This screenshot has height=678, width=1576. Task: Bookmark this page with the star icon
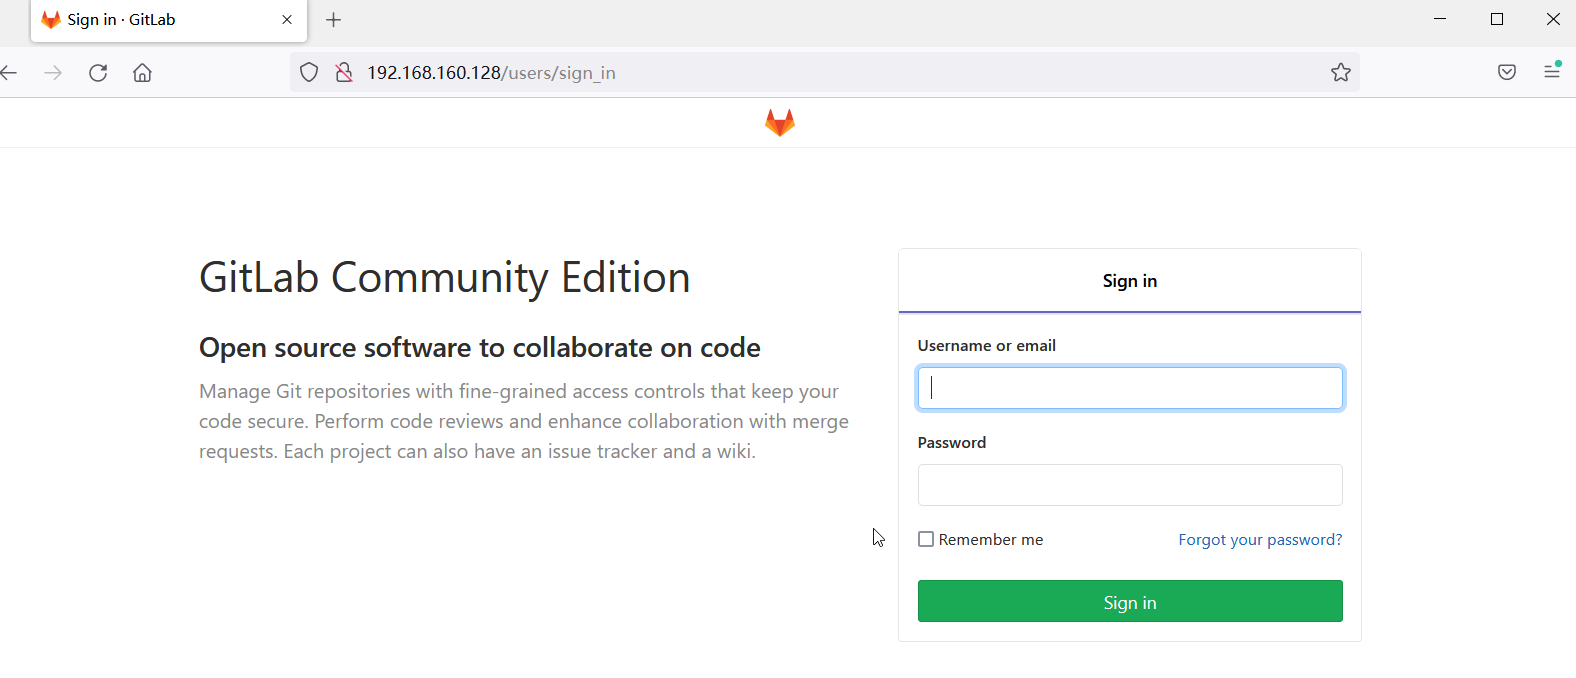(x=1341, y=73)
